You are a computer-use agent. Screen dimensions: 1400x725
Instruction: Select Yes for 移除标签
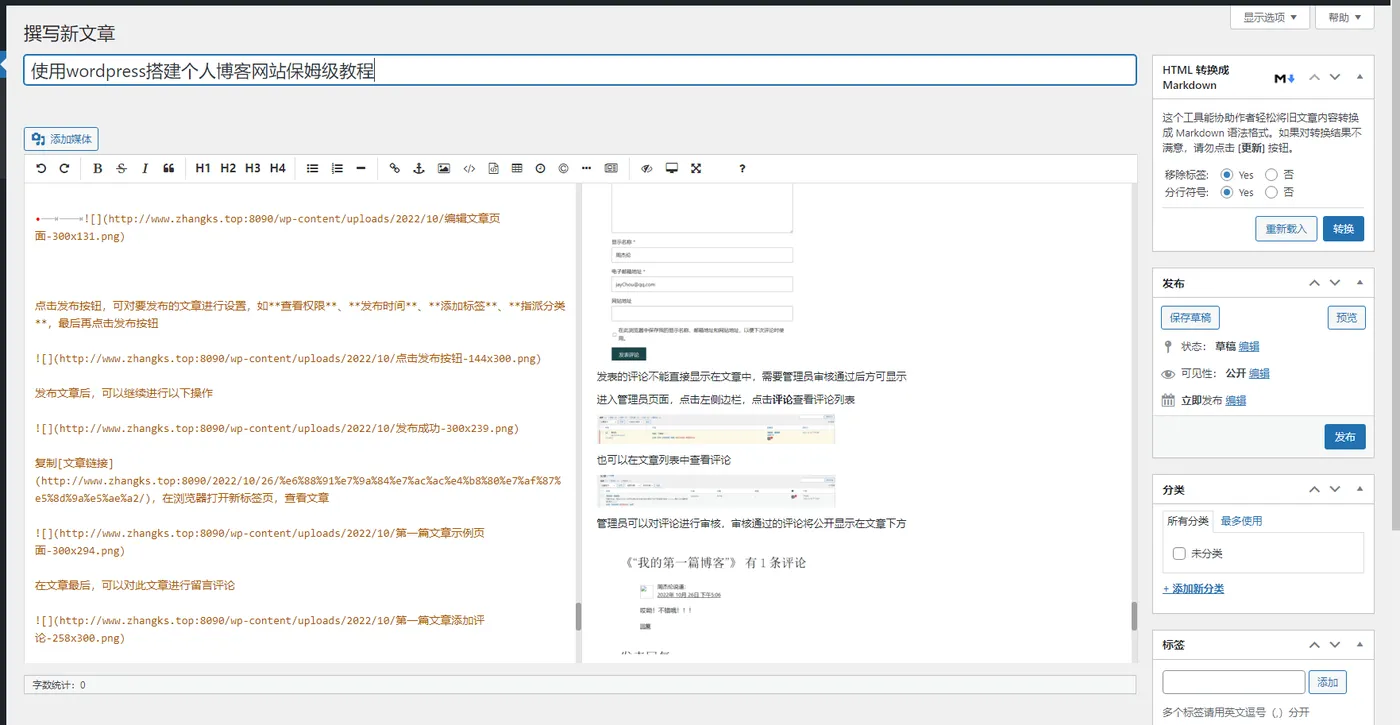pos(1226,175)
